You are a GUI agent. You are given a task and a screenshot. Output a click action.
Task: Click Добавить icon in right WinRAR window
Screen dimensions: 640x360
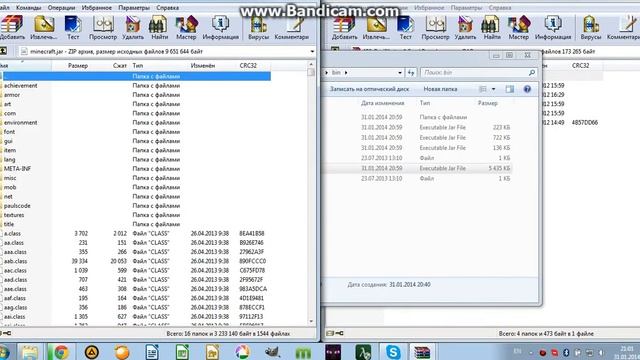[344, 24]
